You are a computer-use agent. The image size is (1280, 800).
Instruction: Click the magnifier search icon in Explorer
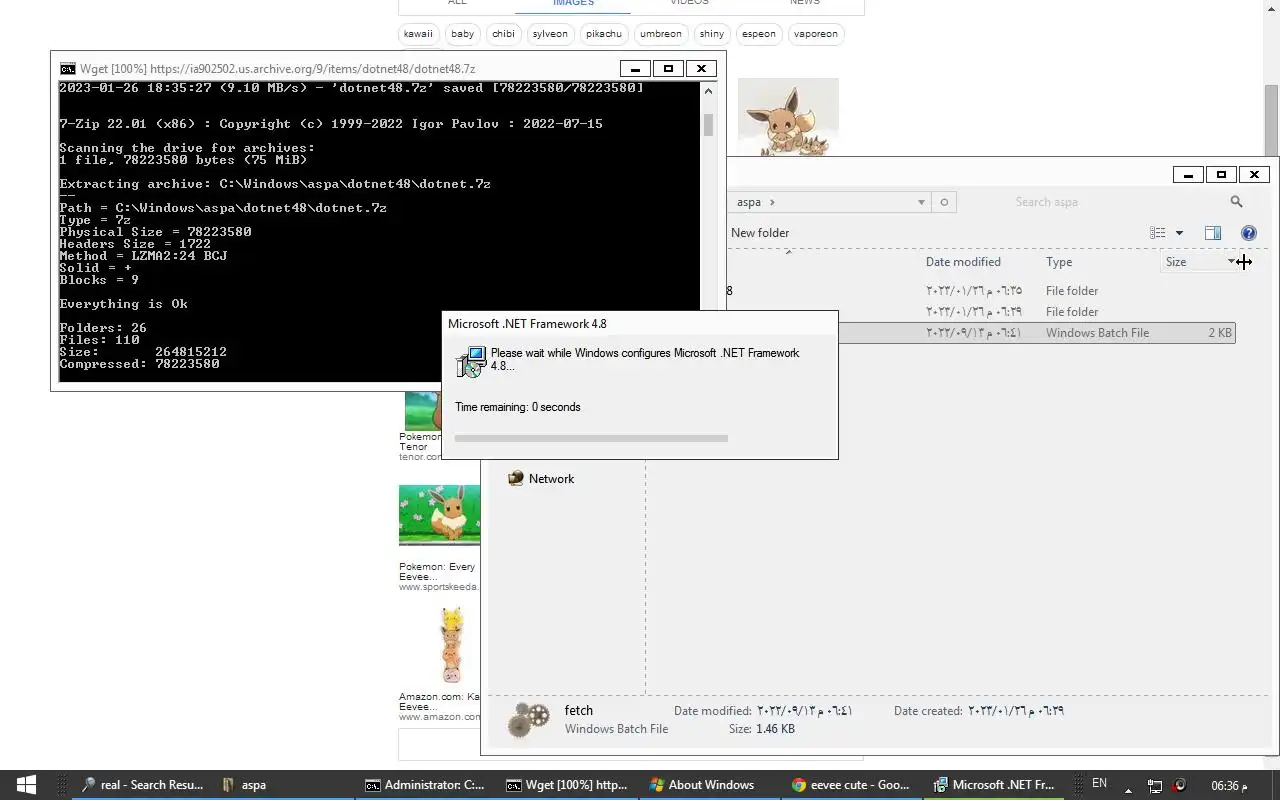pos(1237,202)
